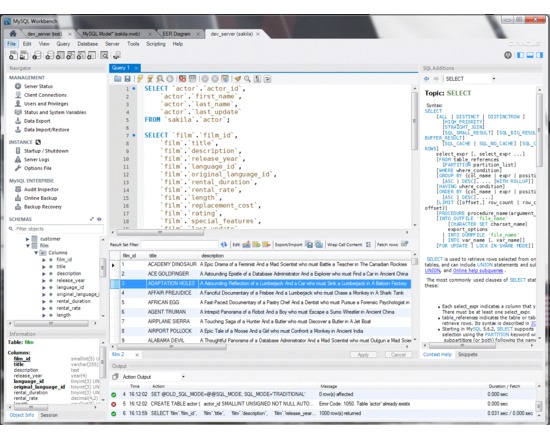Open search table data tool
This screenshot has width=550, height=440.
(104, 55)
